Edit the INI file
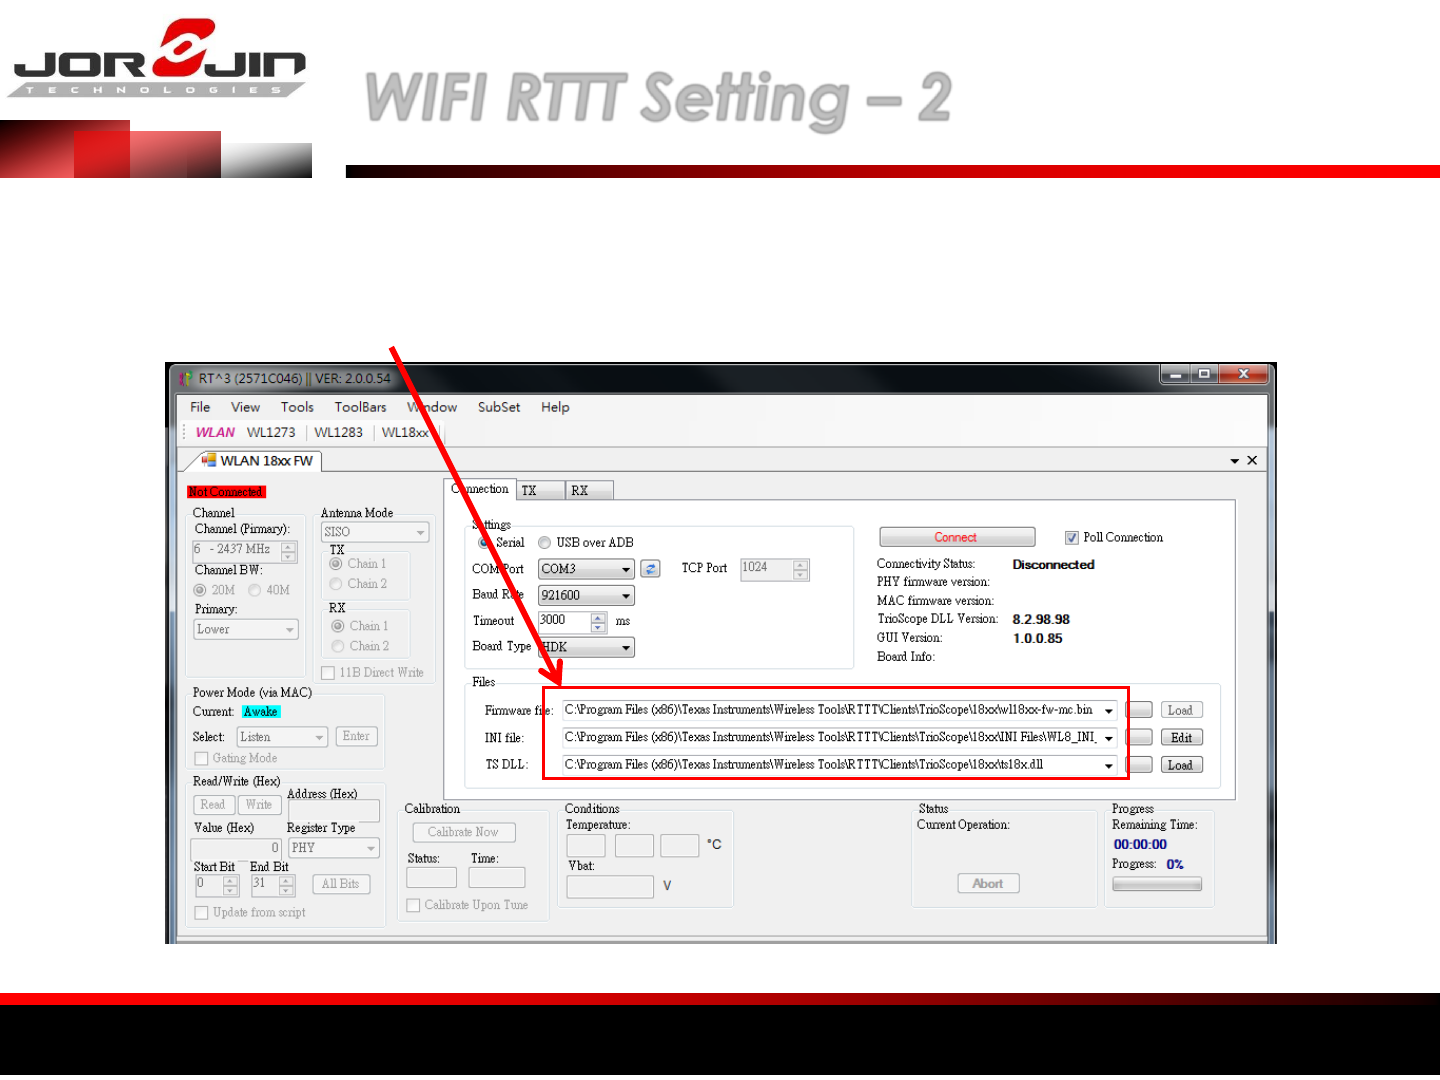 [x=1181, y=737]
